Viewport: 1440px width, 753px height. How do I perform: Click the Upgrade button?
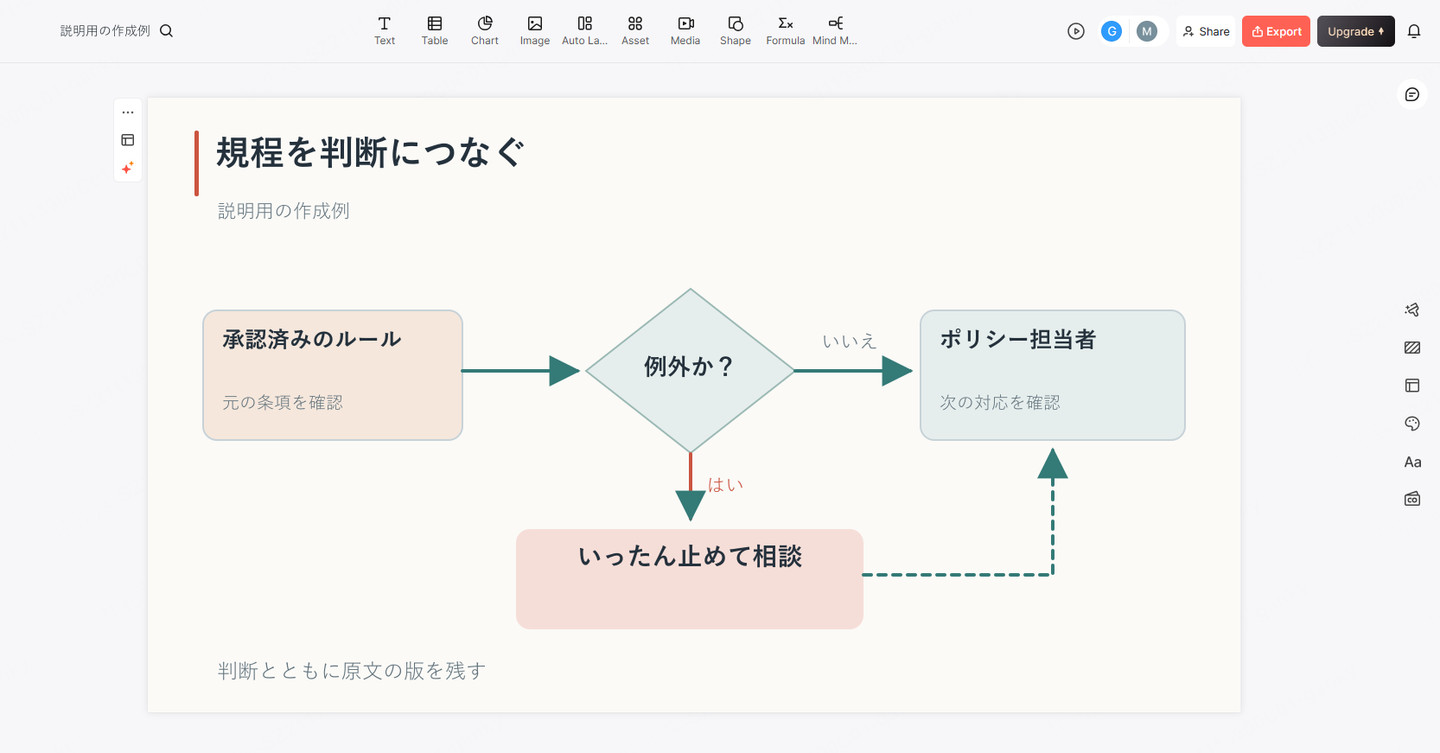pyautogui.click(x=1356, y=31)
